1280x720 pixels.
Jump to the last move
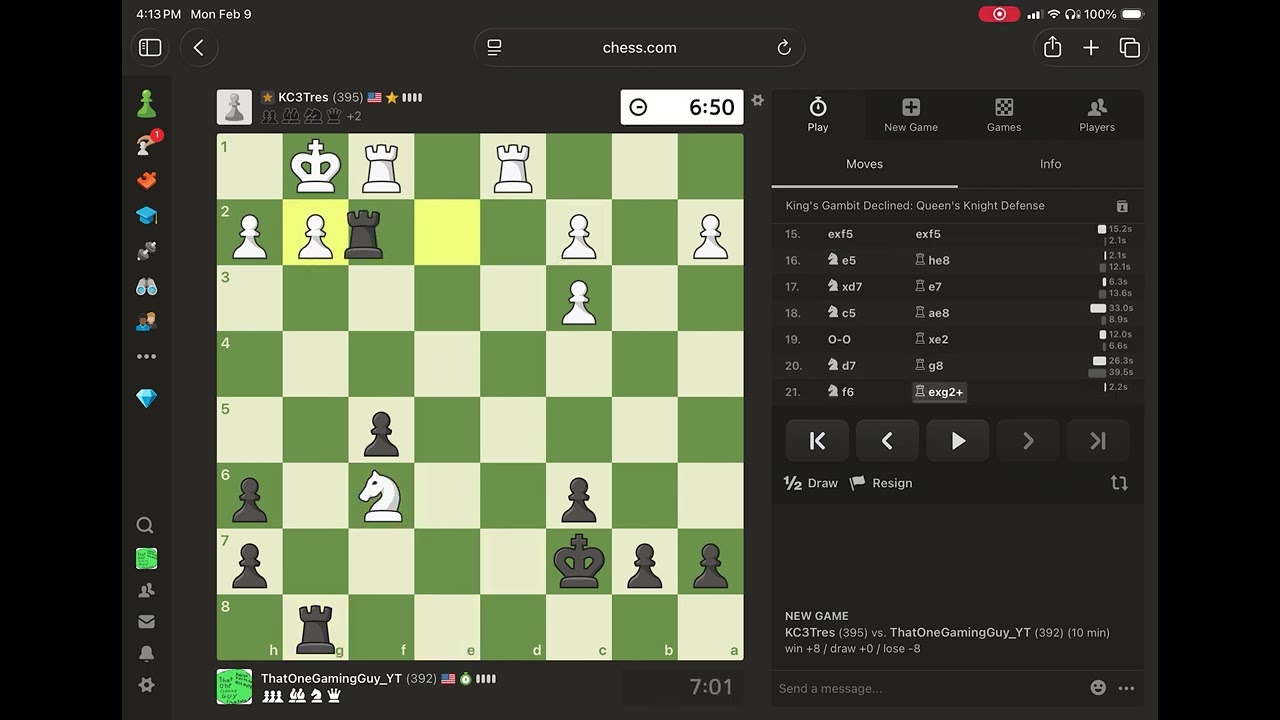click(x=1098, y=441)
